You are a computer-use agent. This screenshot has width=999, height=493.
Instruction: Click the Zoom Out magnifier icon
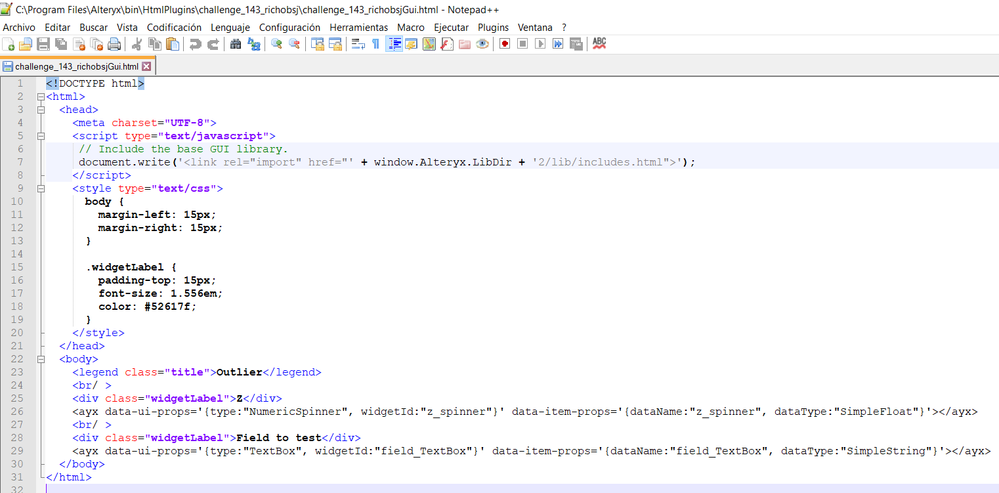click(294, 44)
